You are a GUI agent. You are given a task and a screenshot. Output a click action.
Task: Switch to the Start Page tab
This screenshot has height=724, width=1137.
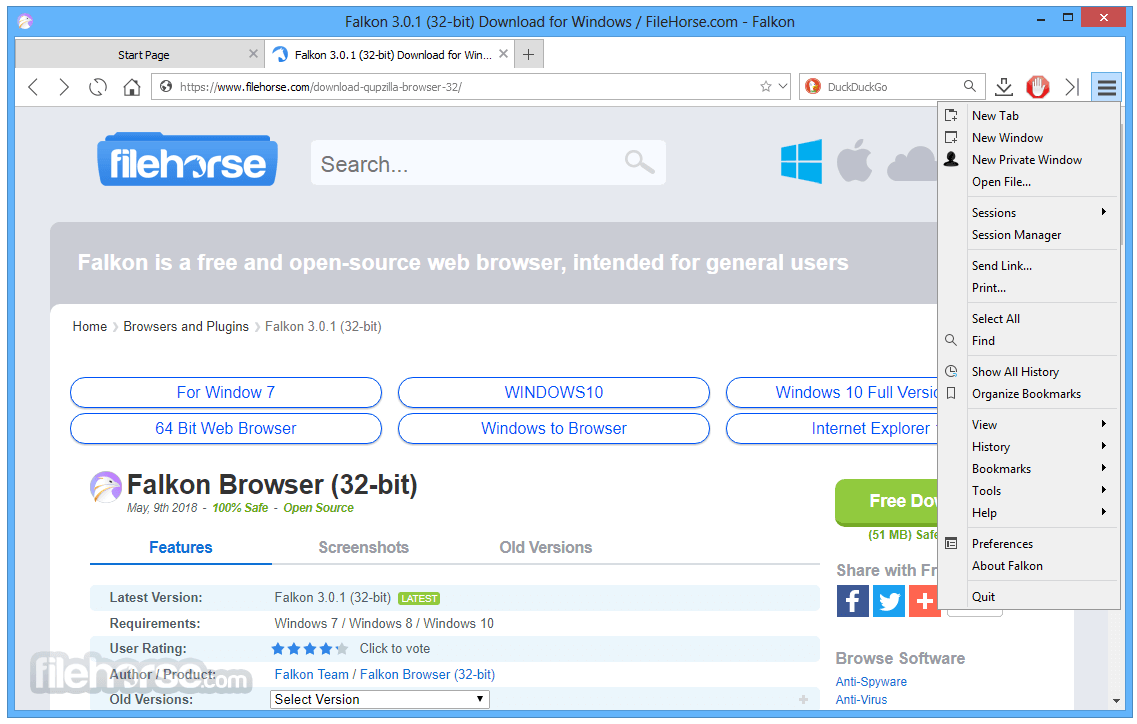(x=138, y=54)
